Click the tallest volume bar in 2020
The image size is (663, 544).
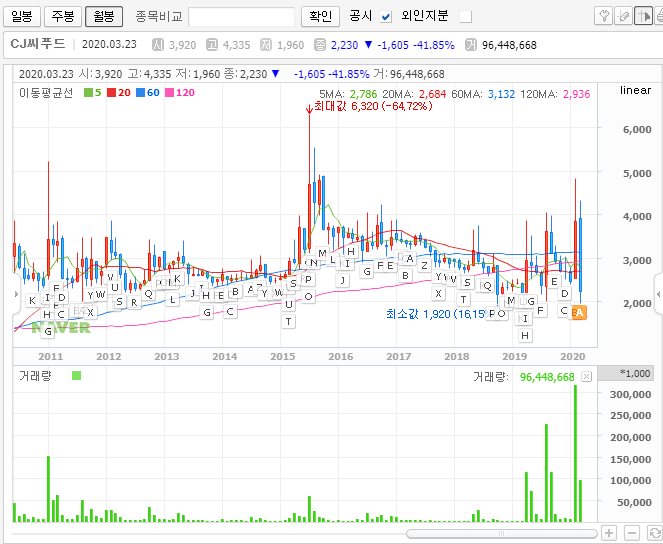575,454
